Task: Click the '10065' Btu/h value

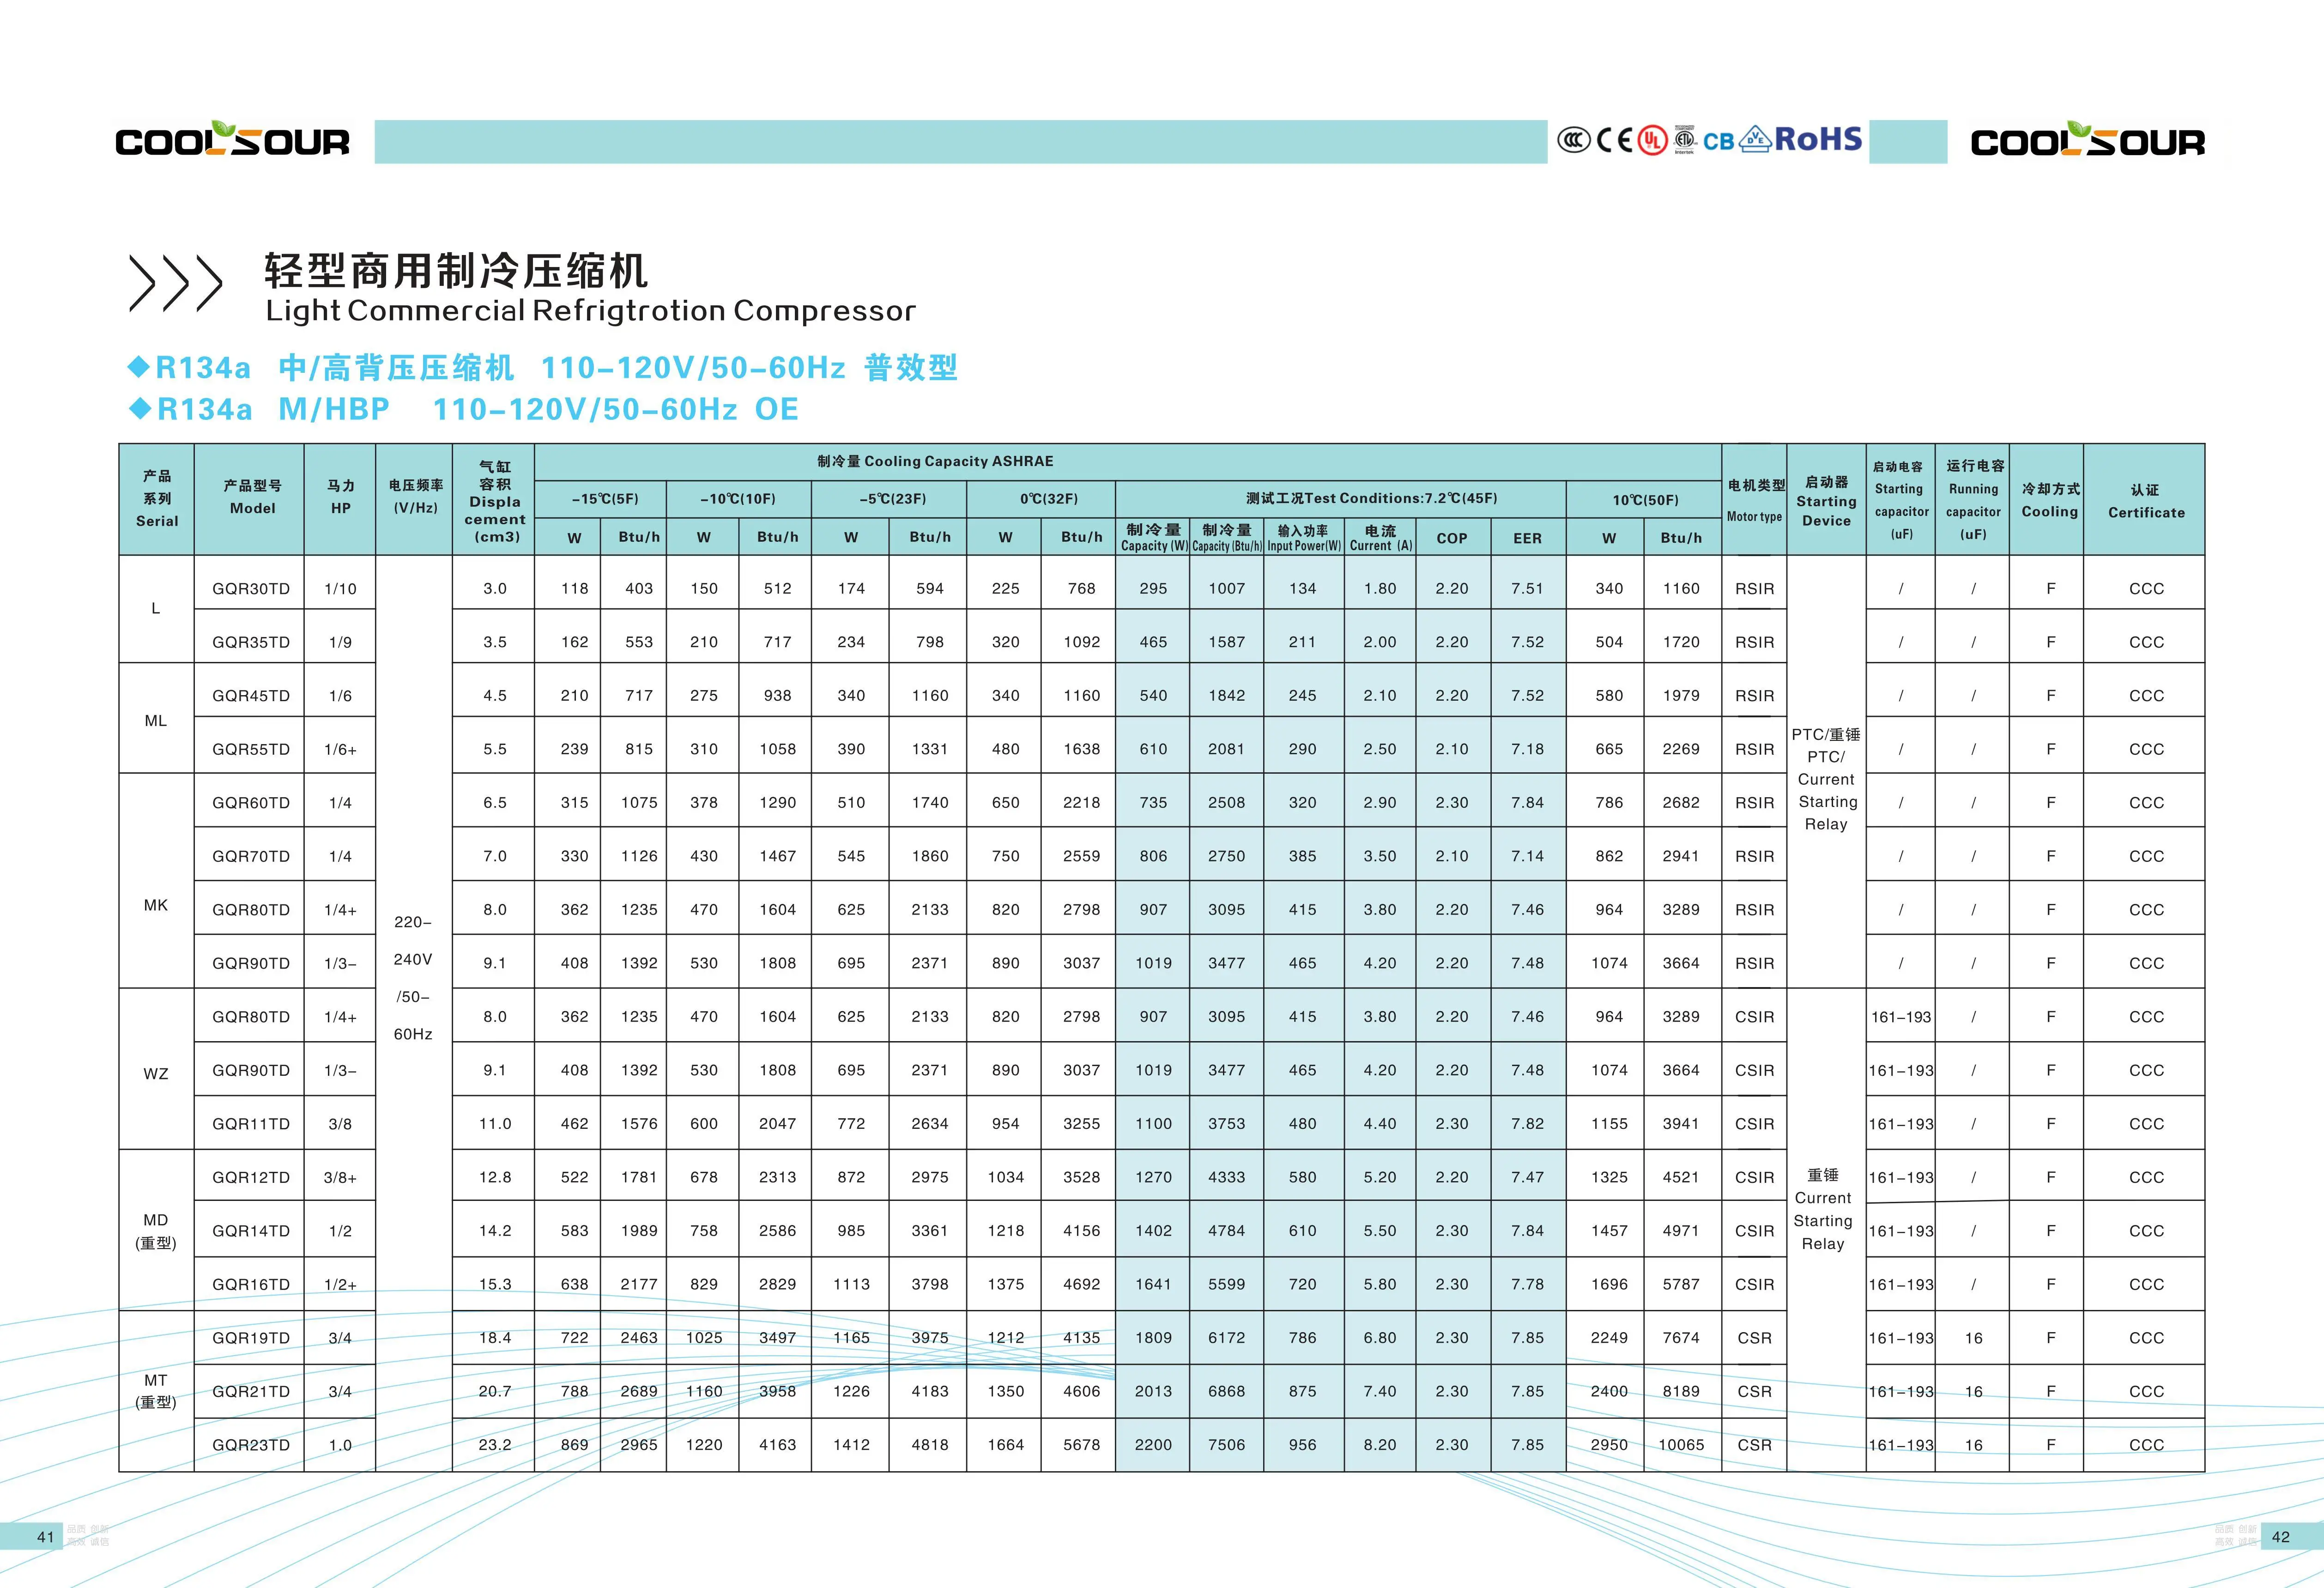Action: pyautogui.click(x=1681, y=1445)
